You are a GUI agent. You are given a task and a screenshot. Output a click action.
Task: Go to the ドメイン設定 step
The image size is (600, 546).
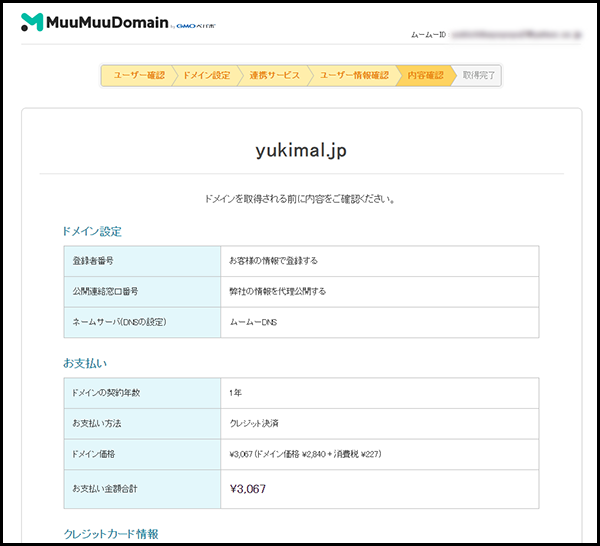207,76
